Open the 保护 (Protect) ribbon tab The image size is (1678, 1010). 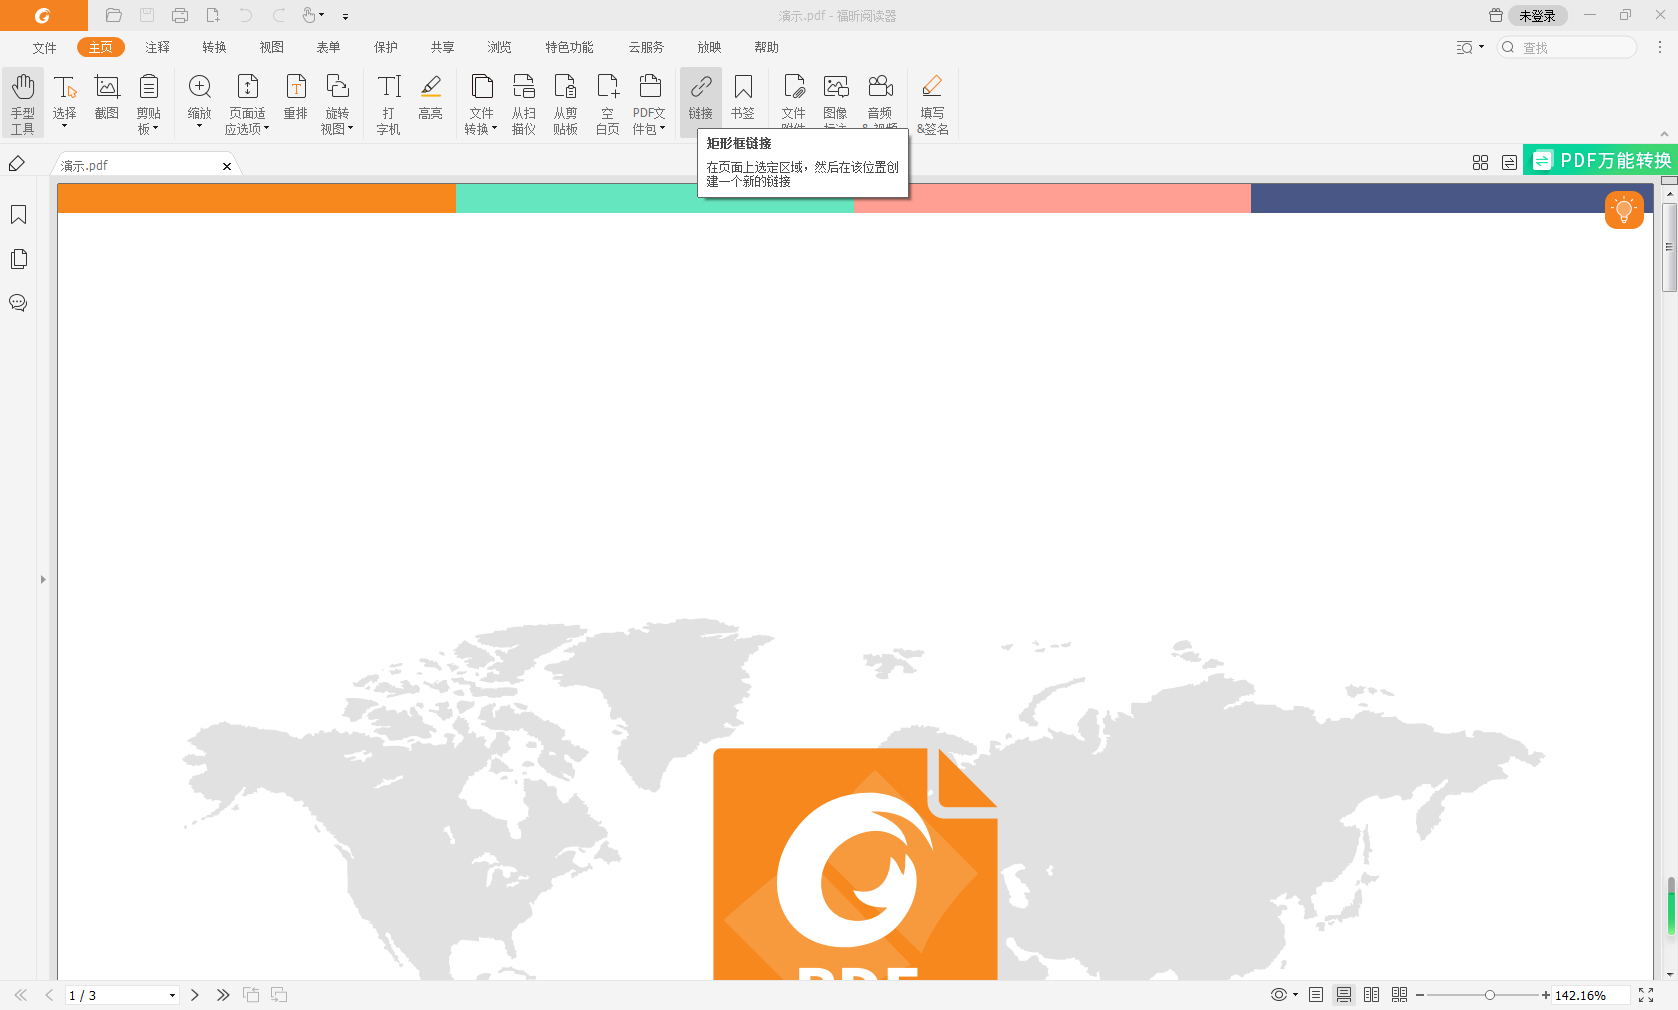pos(386,47)
